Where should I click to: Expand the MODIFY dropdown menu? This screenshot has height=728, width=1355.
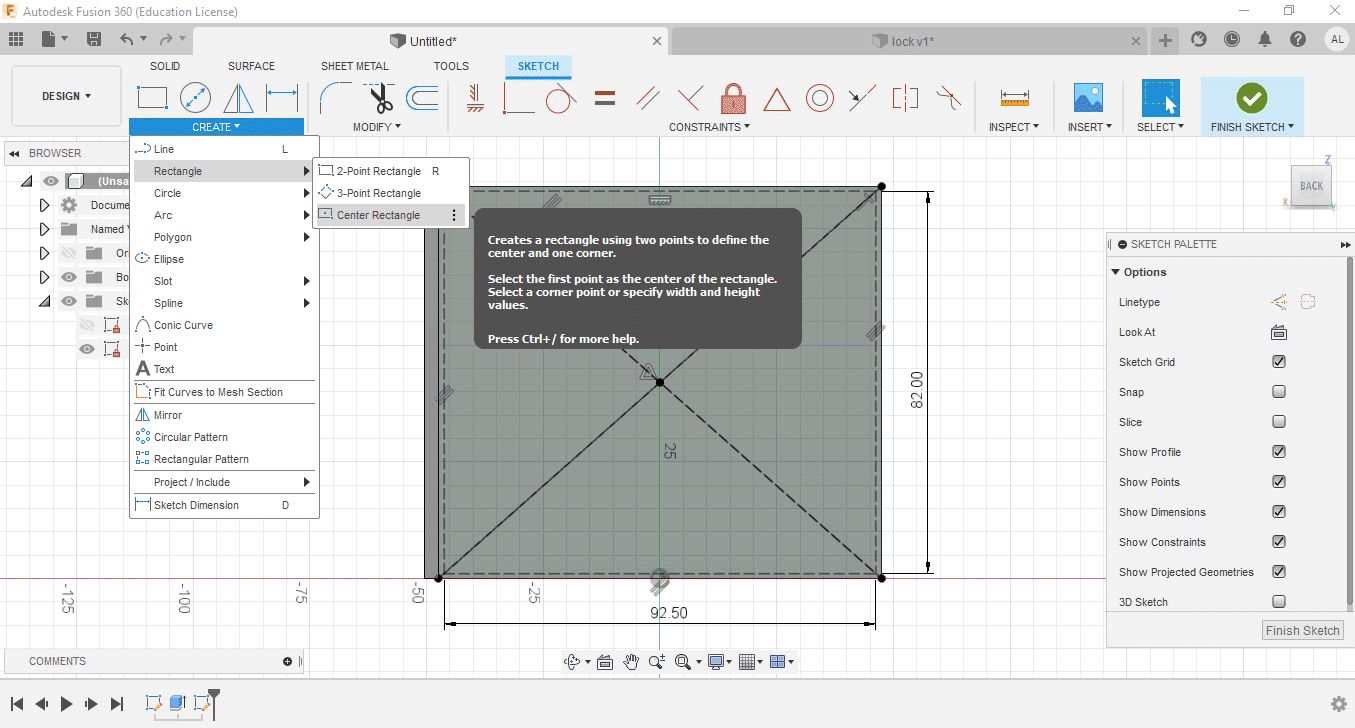coord(376,127)
